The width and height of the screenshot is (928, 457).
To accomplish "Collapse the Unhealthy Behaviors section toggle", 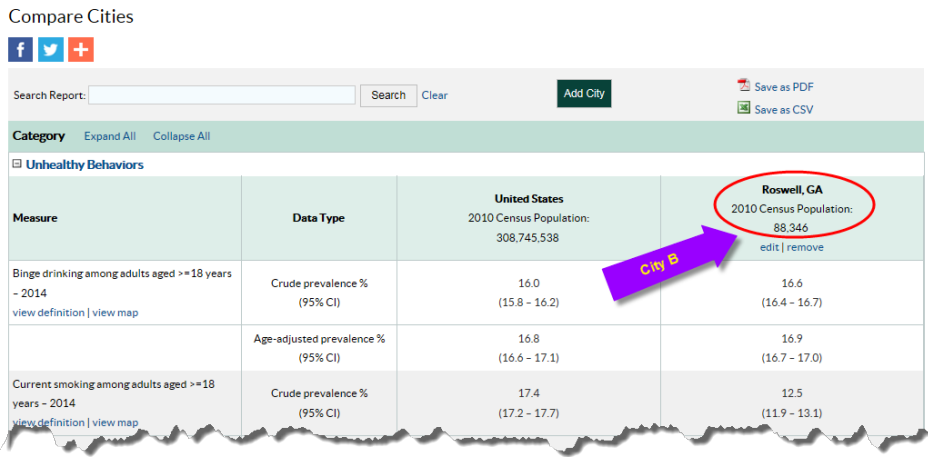I will [x=17, y=165].
